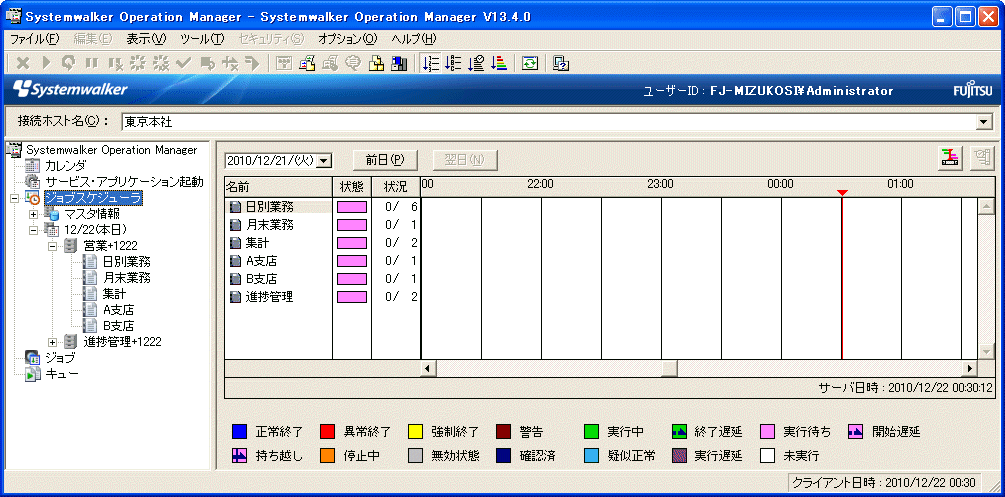Click the 状態 column header
Image resolution: width=1005 pixels, height=497 pixels.
coord(352,187)
